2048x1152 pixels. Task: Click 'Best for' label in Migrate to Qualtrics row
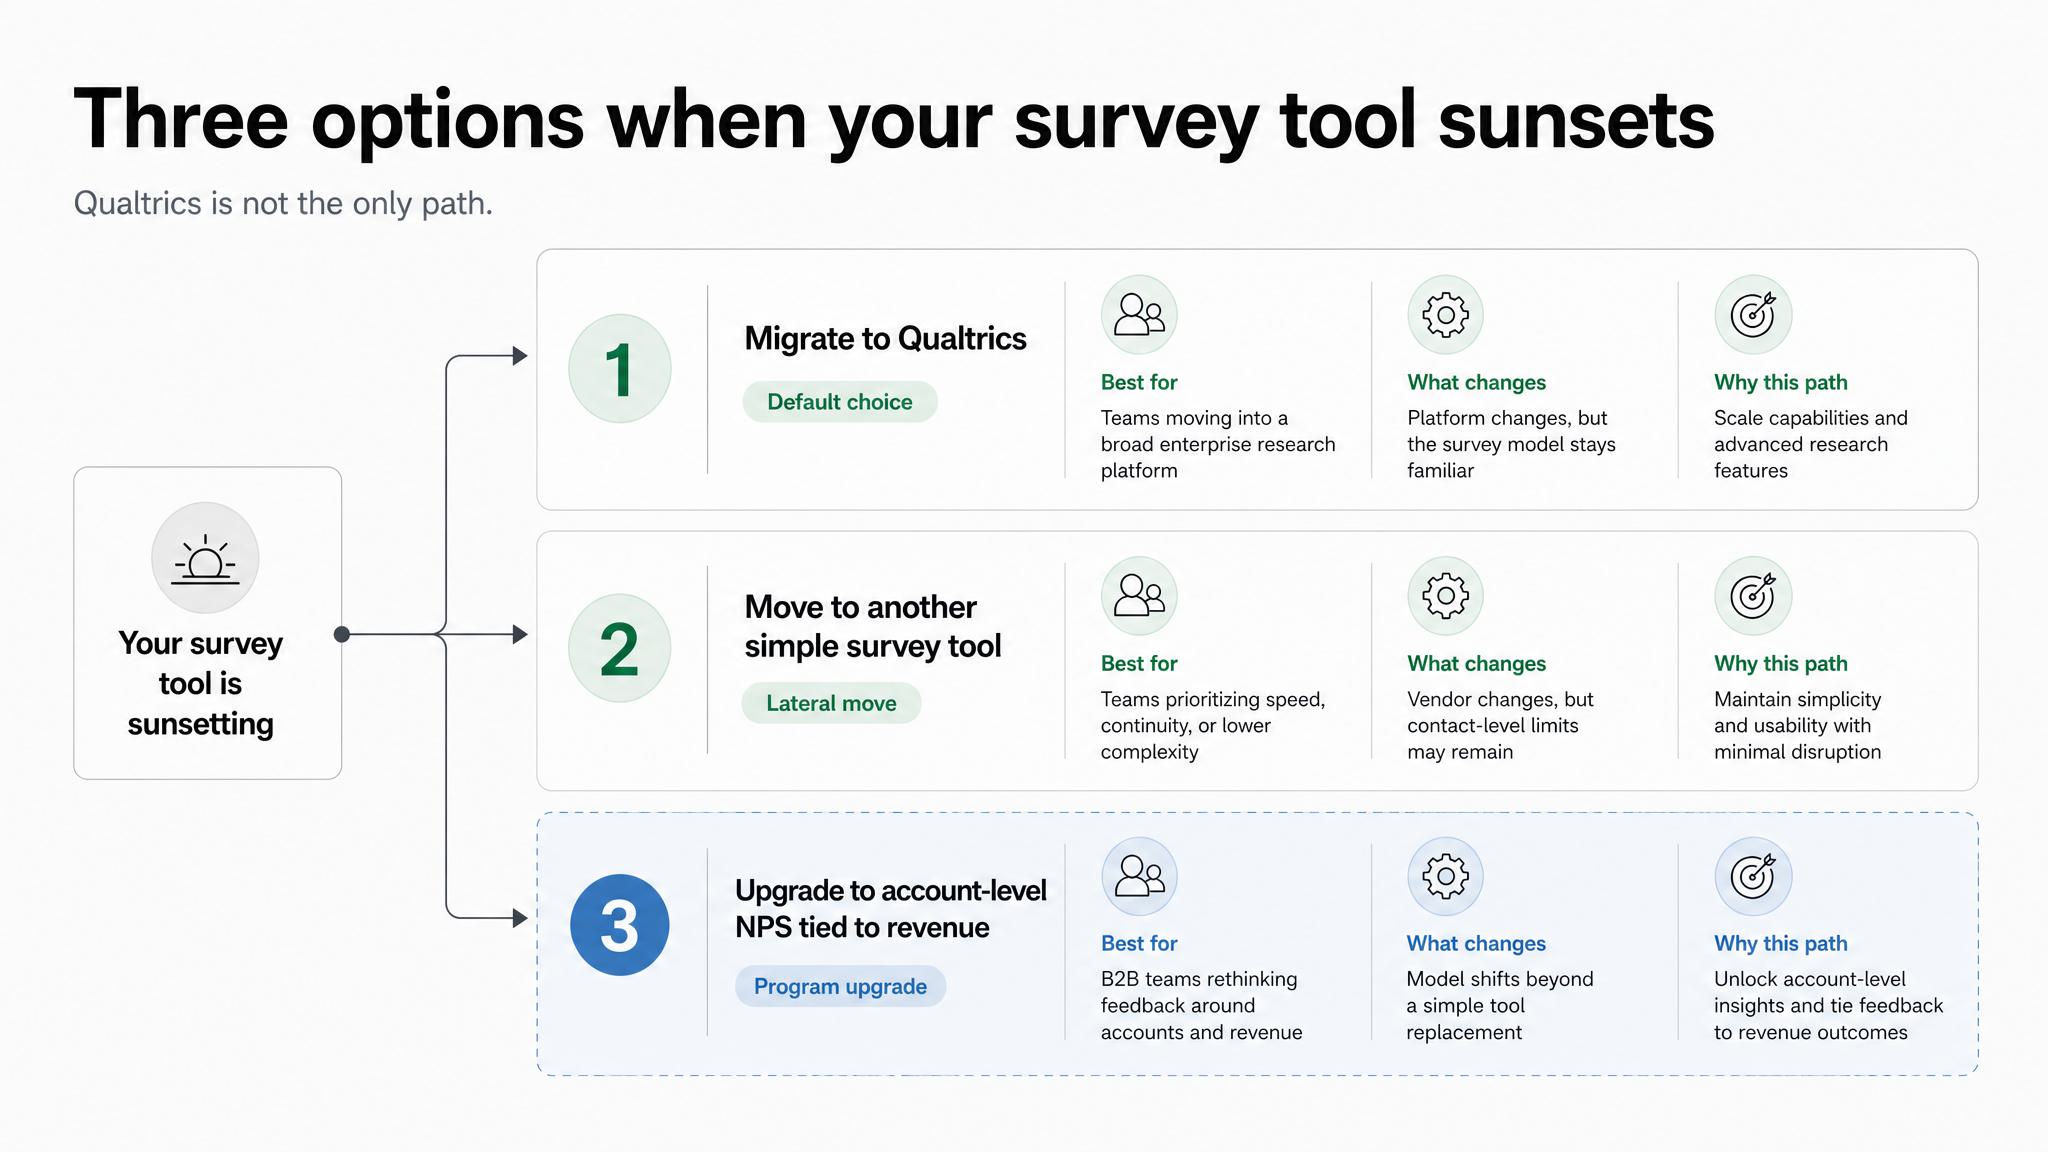click(1139, 382)
